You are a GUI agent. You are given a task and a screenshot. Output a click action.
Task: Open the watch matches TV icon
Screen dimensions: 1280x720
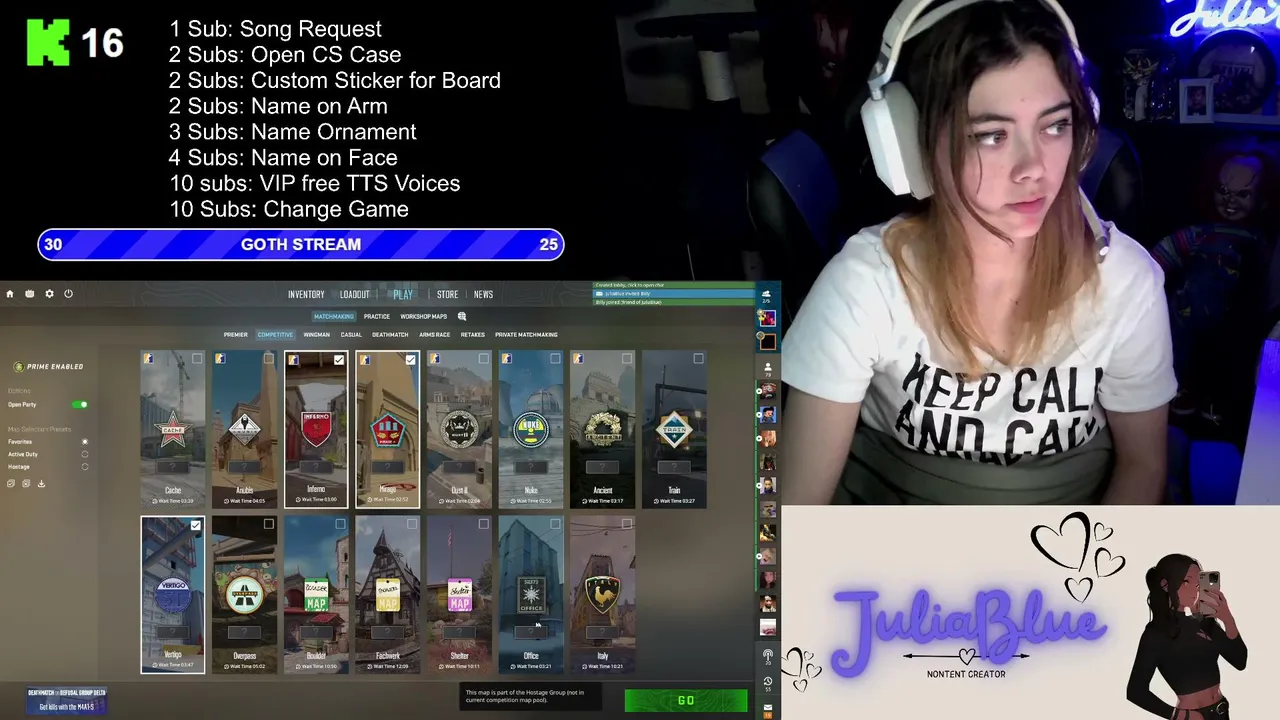(30, 294)
